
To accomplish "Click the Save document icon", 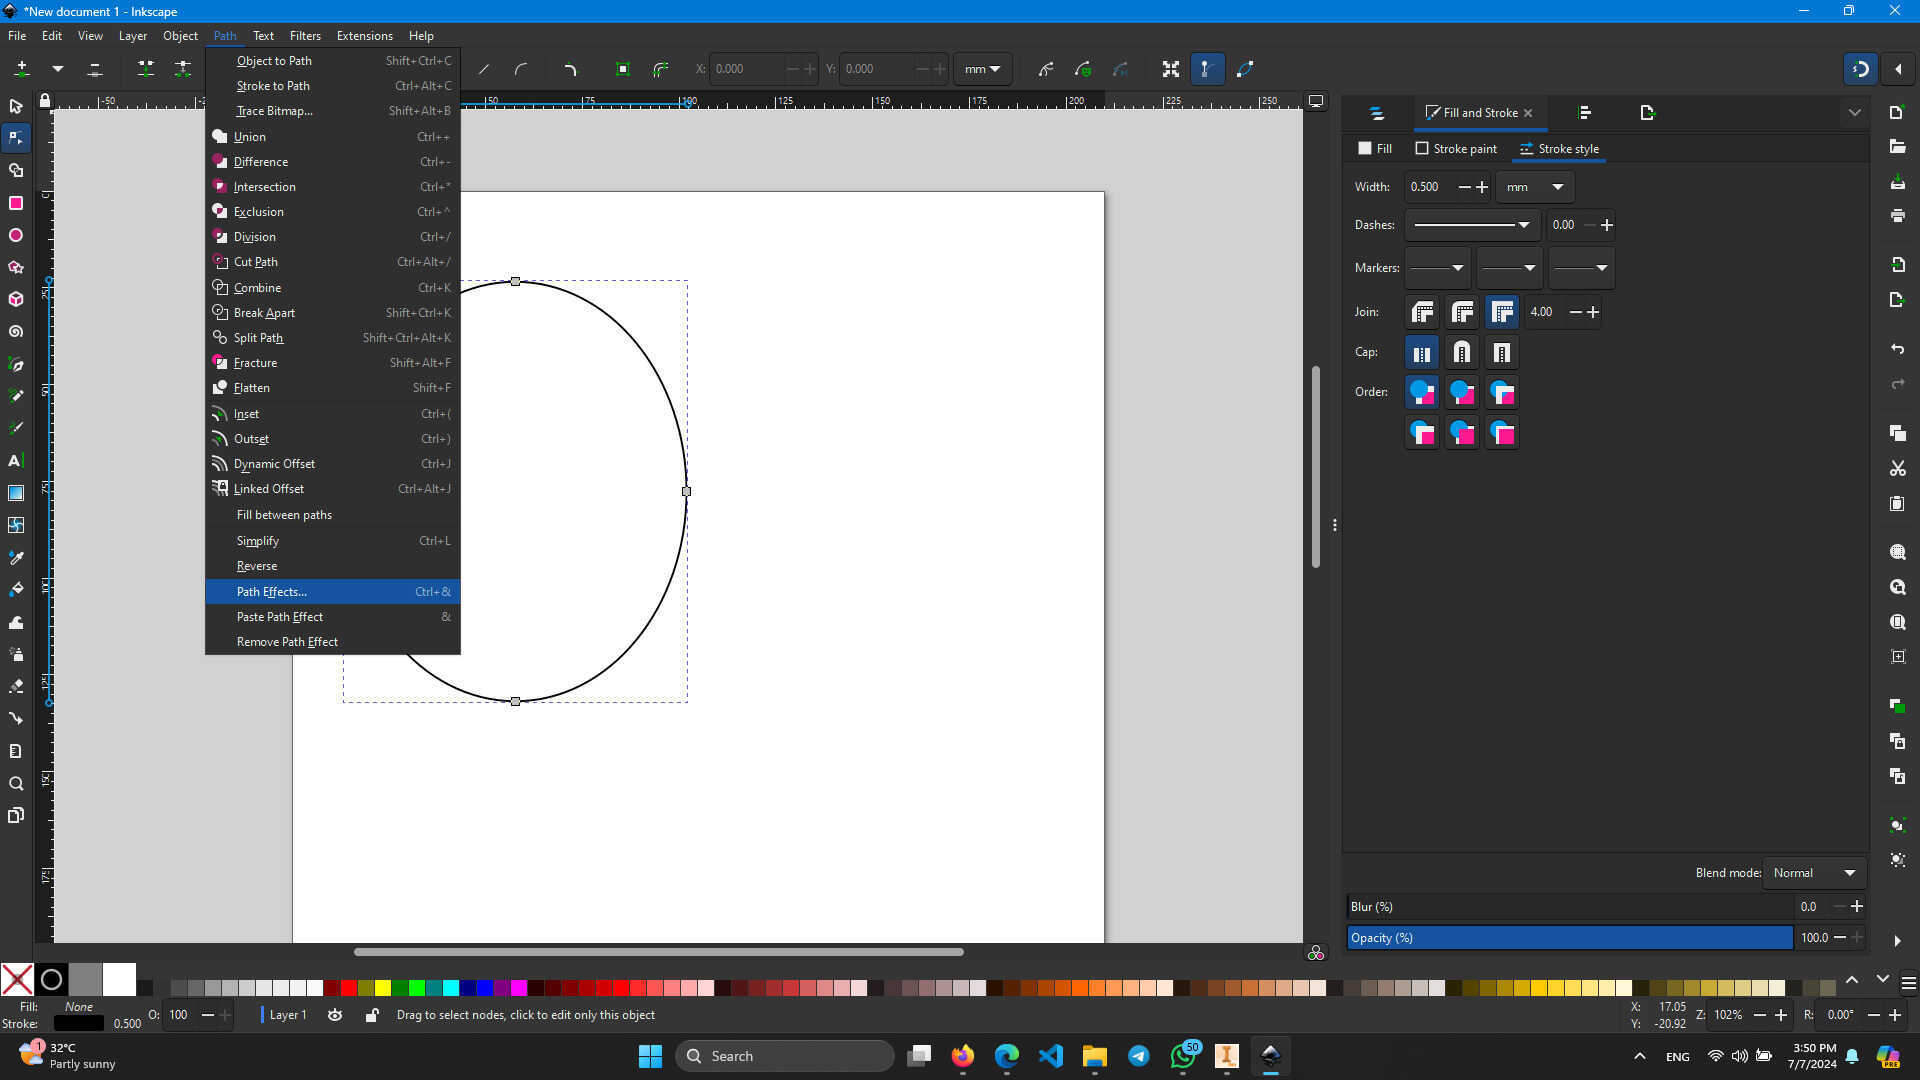I will 1897,182.
